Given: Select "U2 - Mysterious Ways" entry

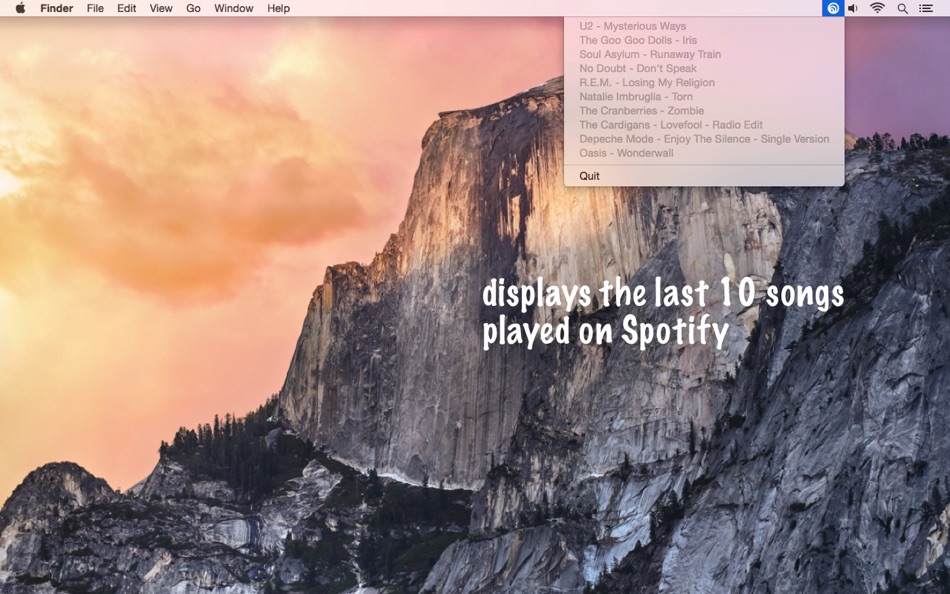Looking at the screenshot, I should coord(704,26).
